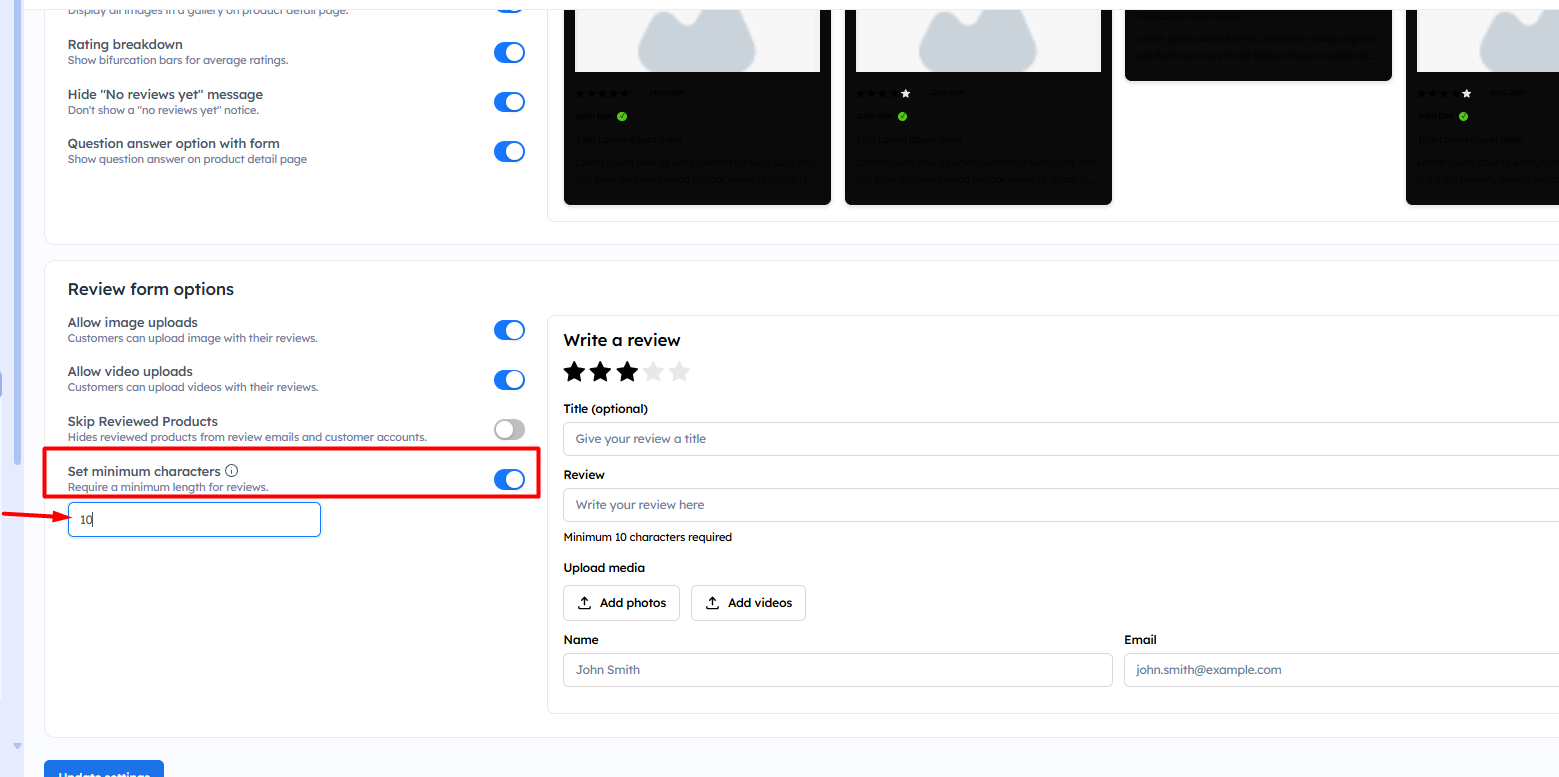
Task: Click the scroll-down arrow in the left sidebar
Action: (x=17, y=746)
